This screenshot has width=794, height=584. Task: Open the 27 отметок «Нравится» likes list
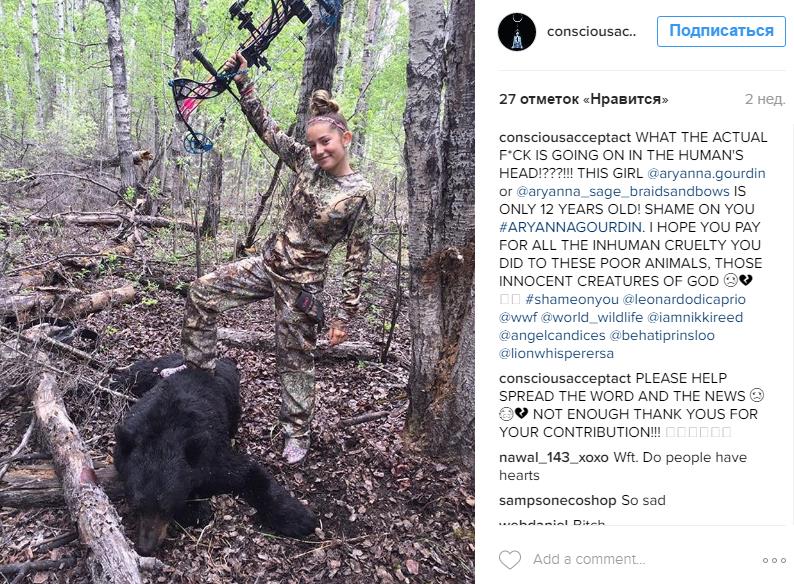[x=583, y=99]
